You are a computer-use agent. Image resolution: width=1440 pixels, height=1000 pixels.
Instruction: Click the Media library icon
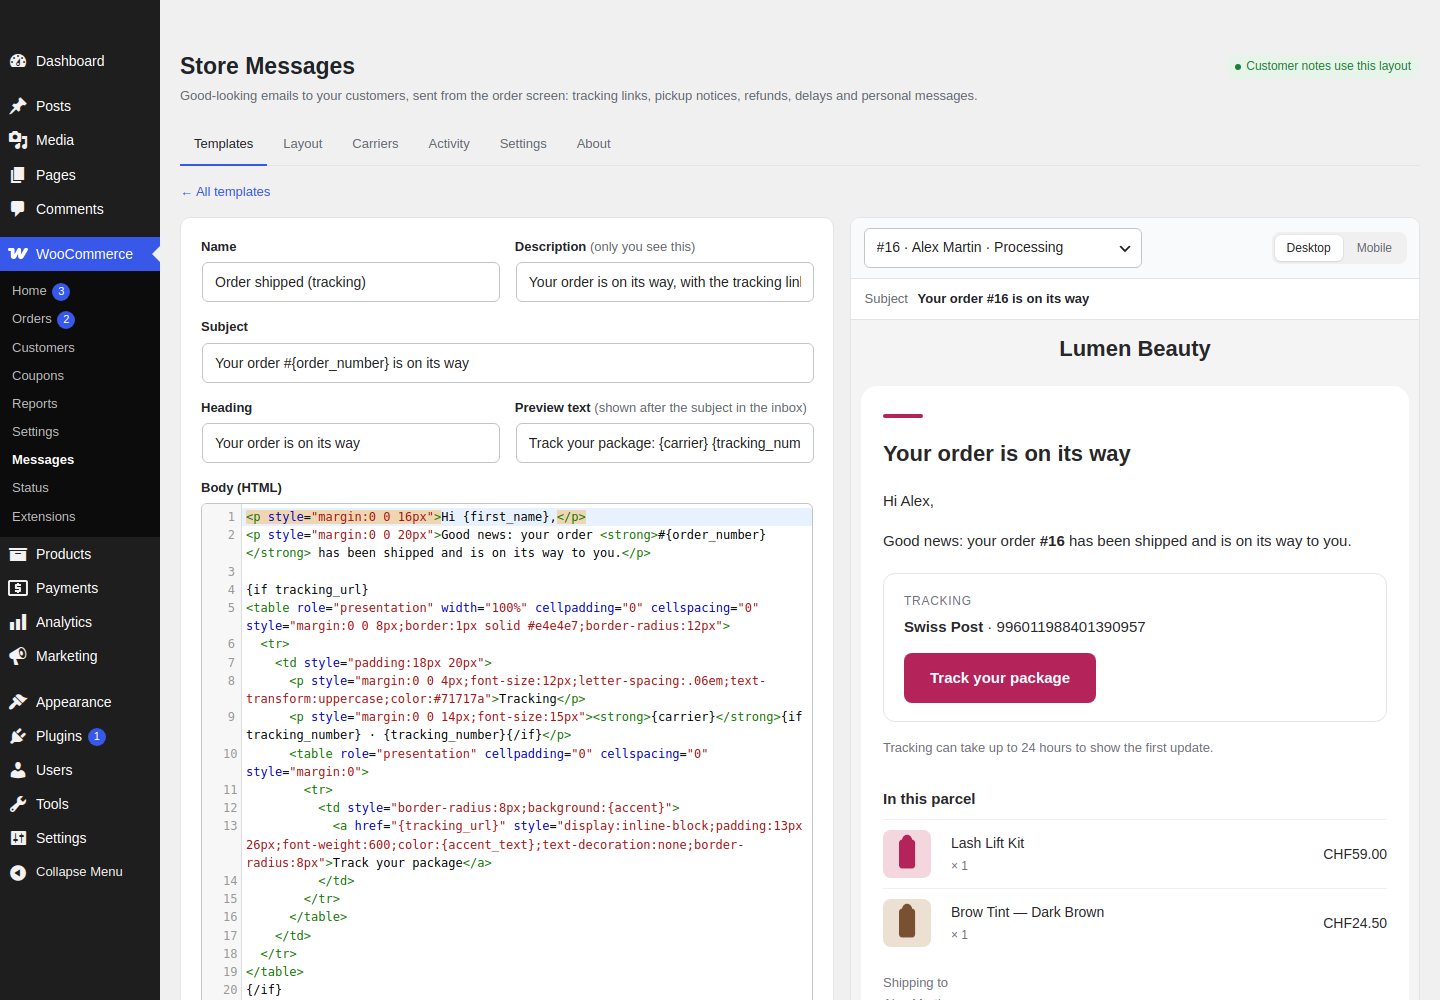[x=18, y=140]
